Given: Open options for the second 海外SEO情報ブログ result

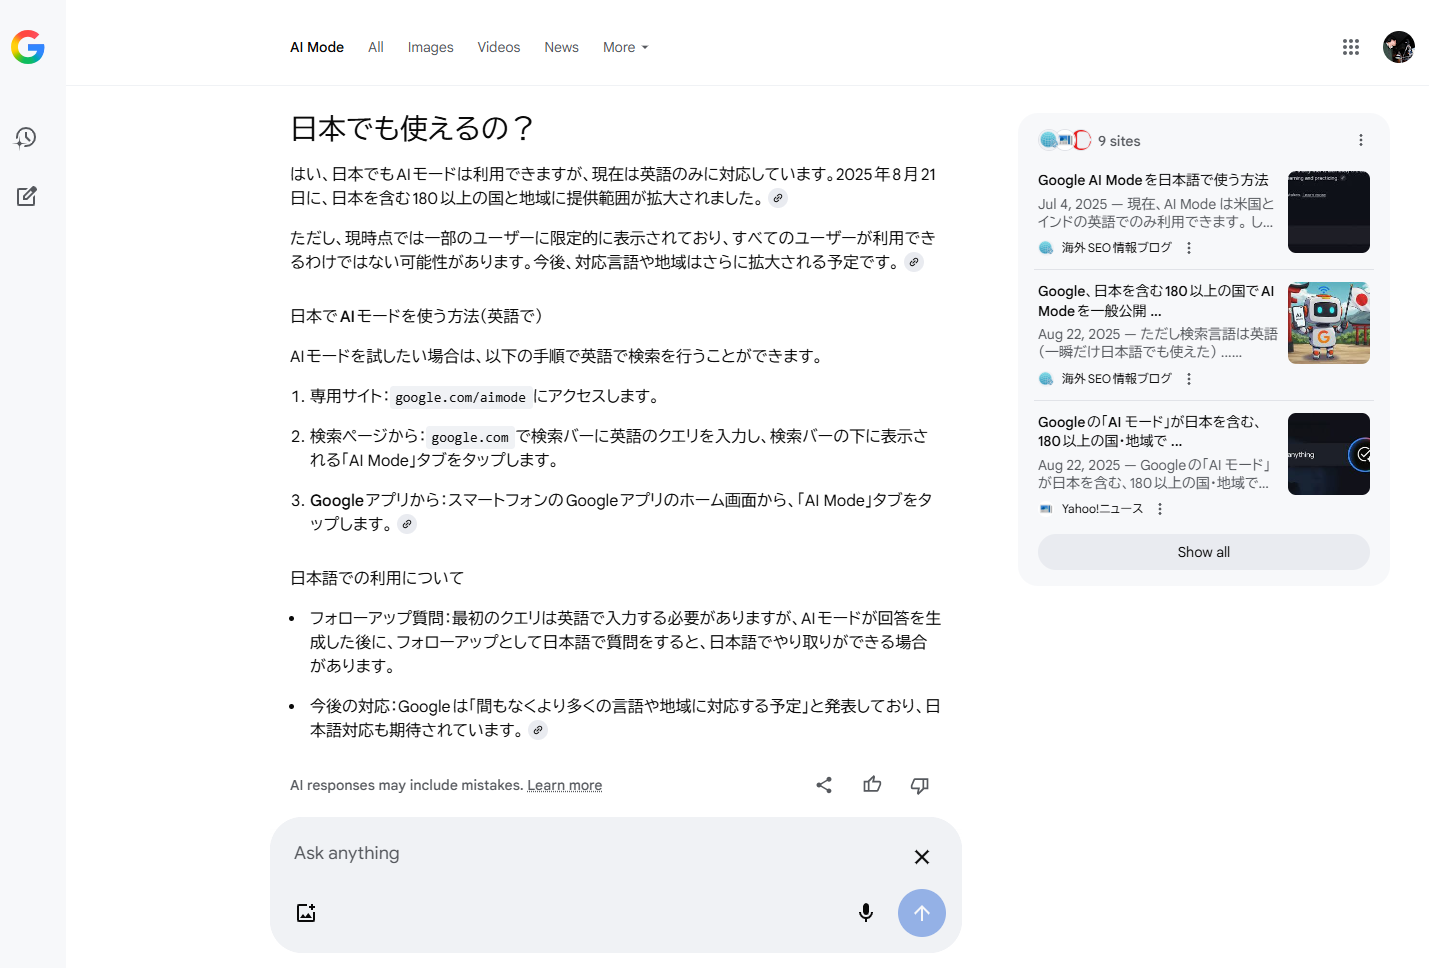Looking at the screenshot, I should click(x=1189, y=379).
